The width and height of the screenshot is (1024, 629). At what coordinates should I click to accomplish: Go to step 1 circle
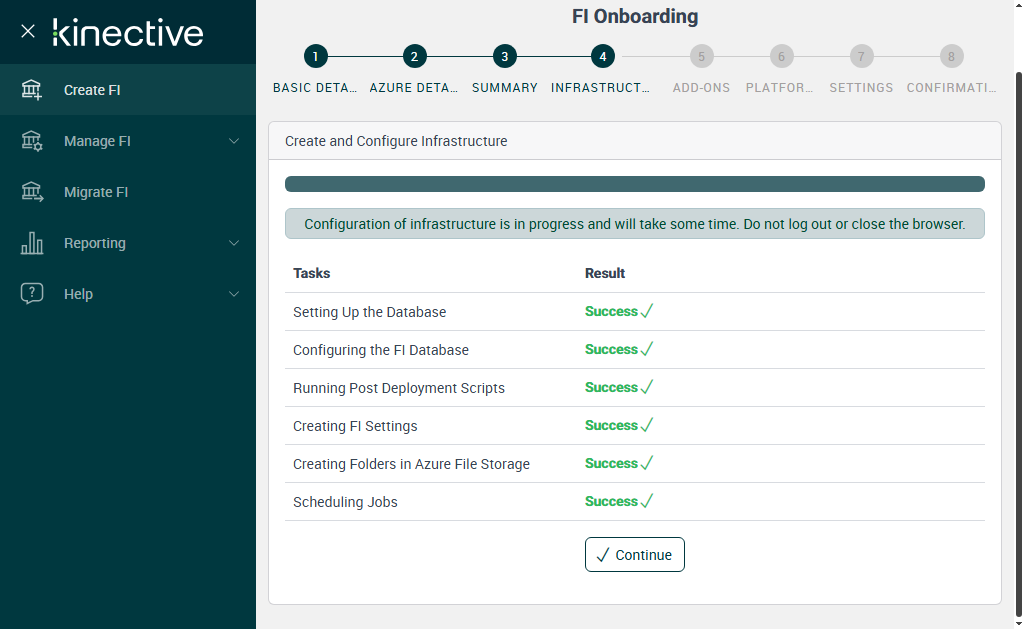click(315, 56)
